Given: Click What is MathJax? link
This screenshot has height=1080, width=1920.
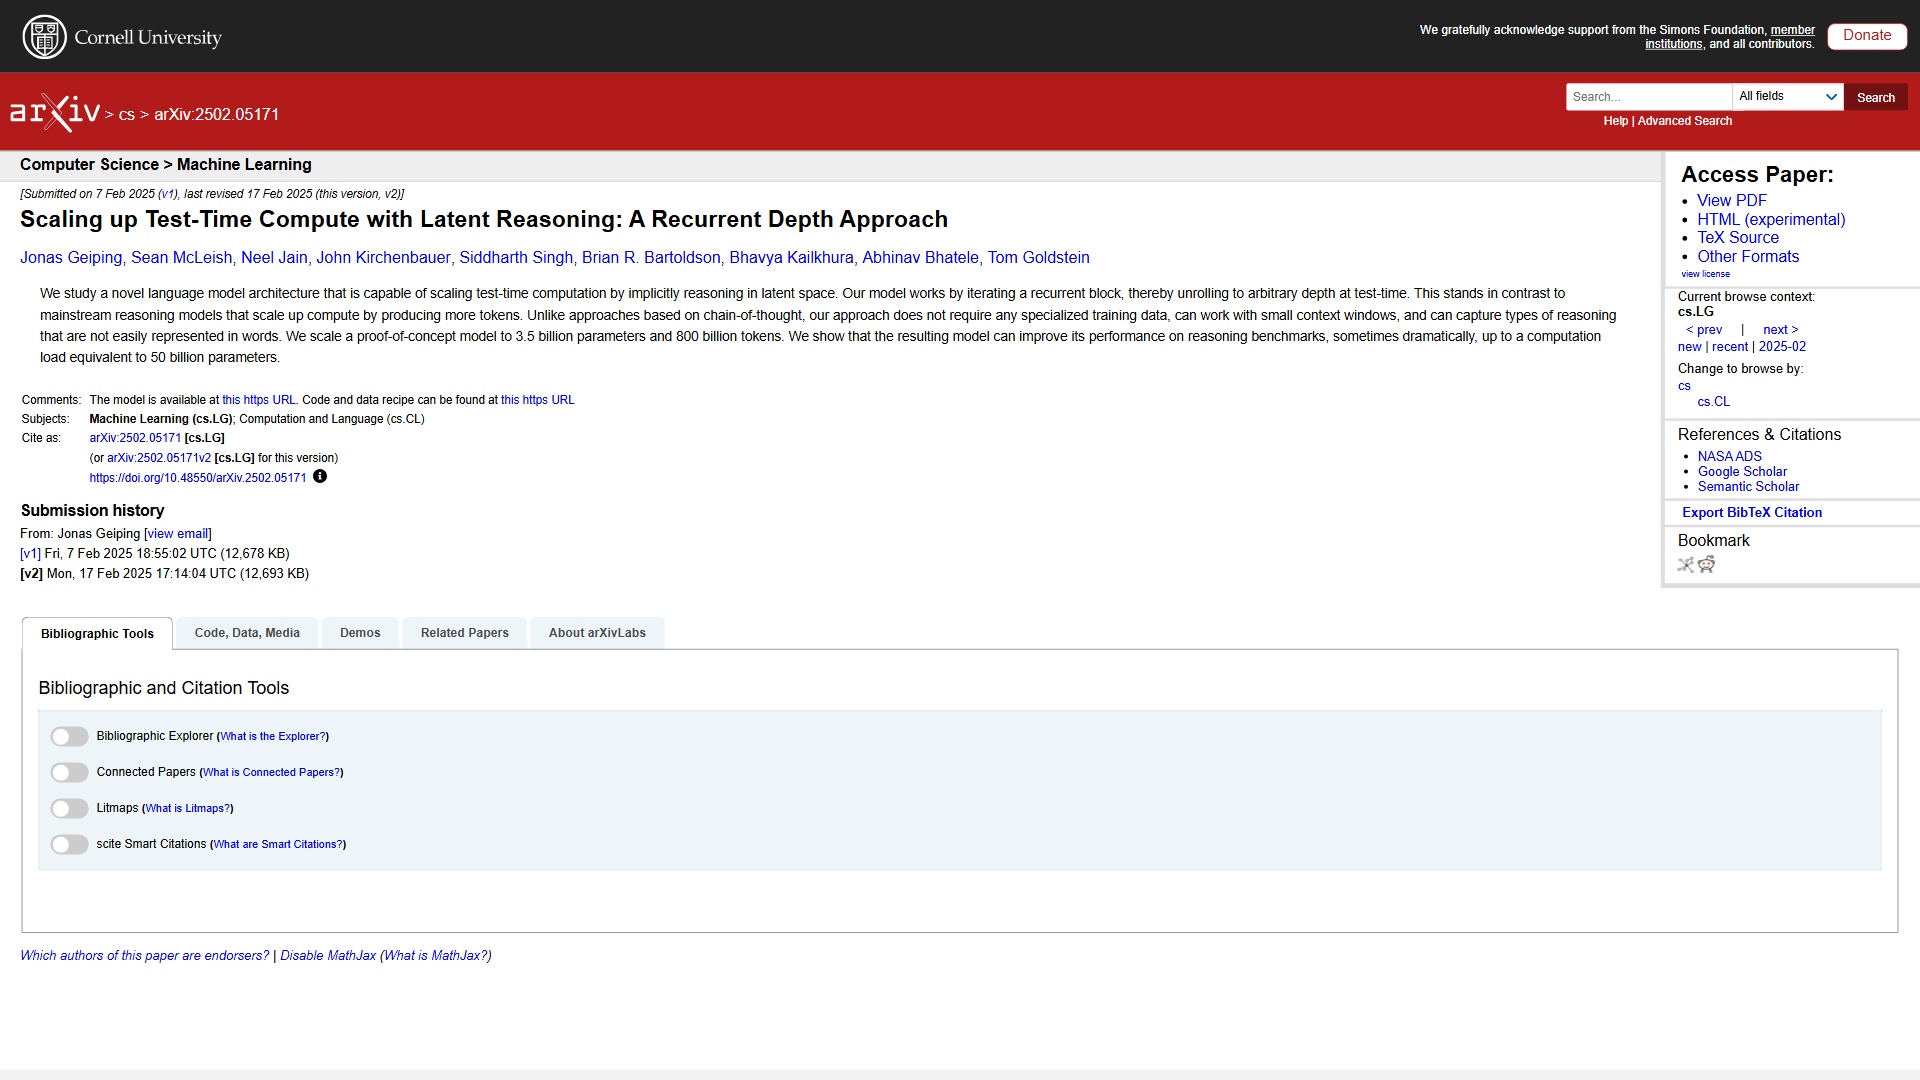Looking at the screenshot, I should pyautogui.click(x=436, y=956).
